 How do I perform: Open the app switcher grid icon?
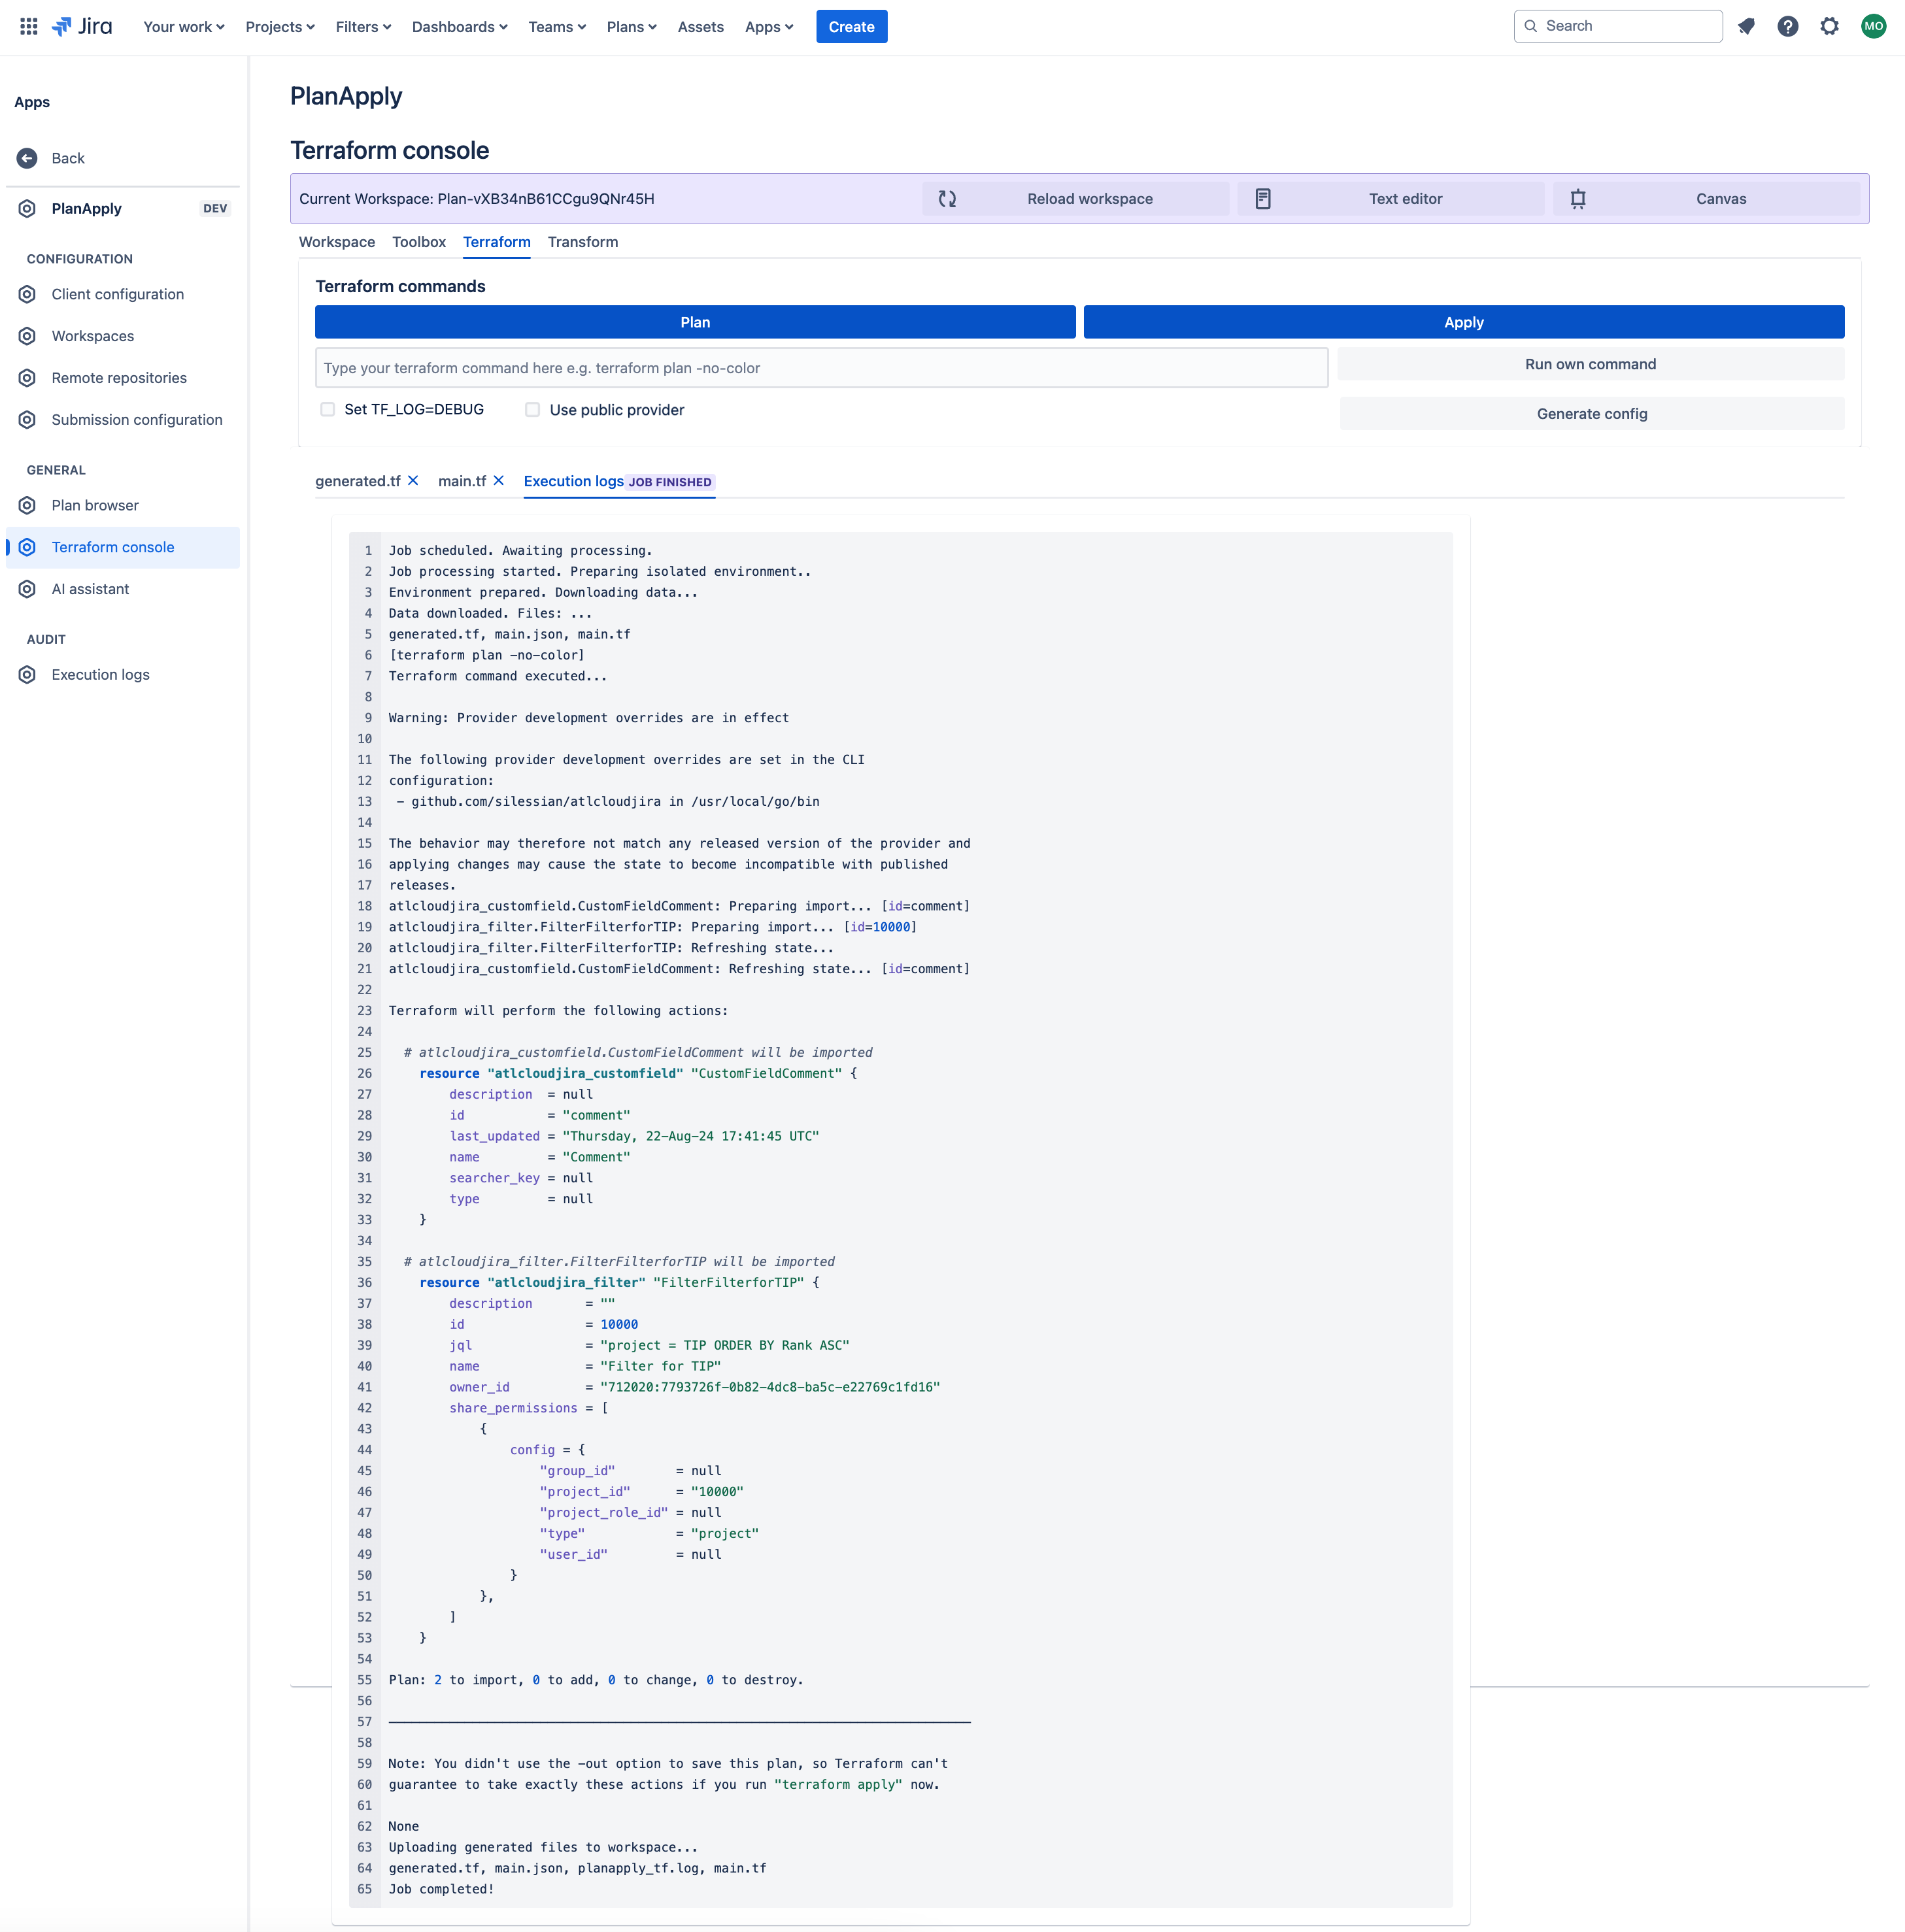[x=29, y=26]
